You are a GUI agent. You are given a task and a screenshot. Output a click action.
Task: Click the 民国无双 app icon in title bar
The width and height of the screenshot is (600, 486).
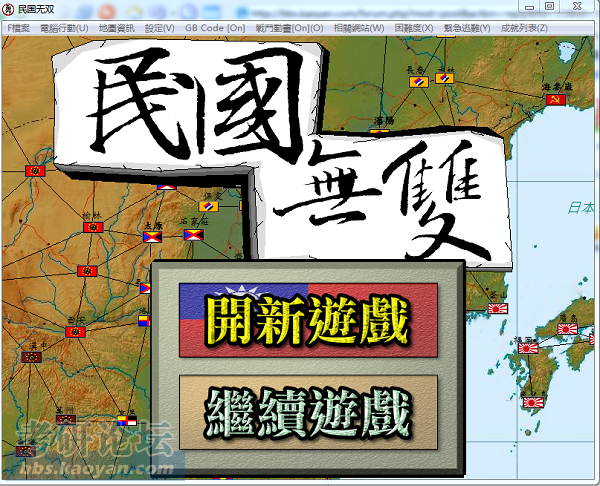click(x=8, y=9)
